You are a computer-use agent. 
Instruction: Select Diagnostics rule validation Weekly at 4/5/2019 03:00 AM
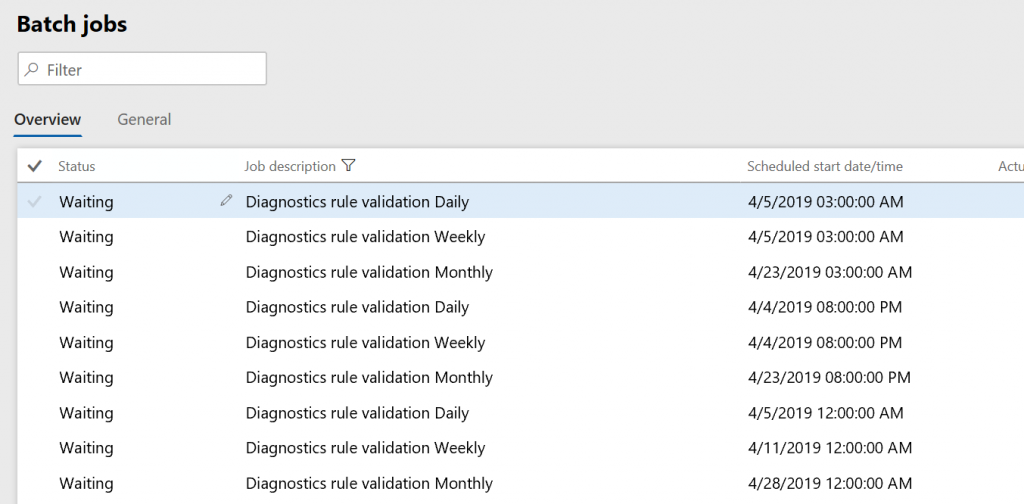pyautogui.click(x=365, y=237)
